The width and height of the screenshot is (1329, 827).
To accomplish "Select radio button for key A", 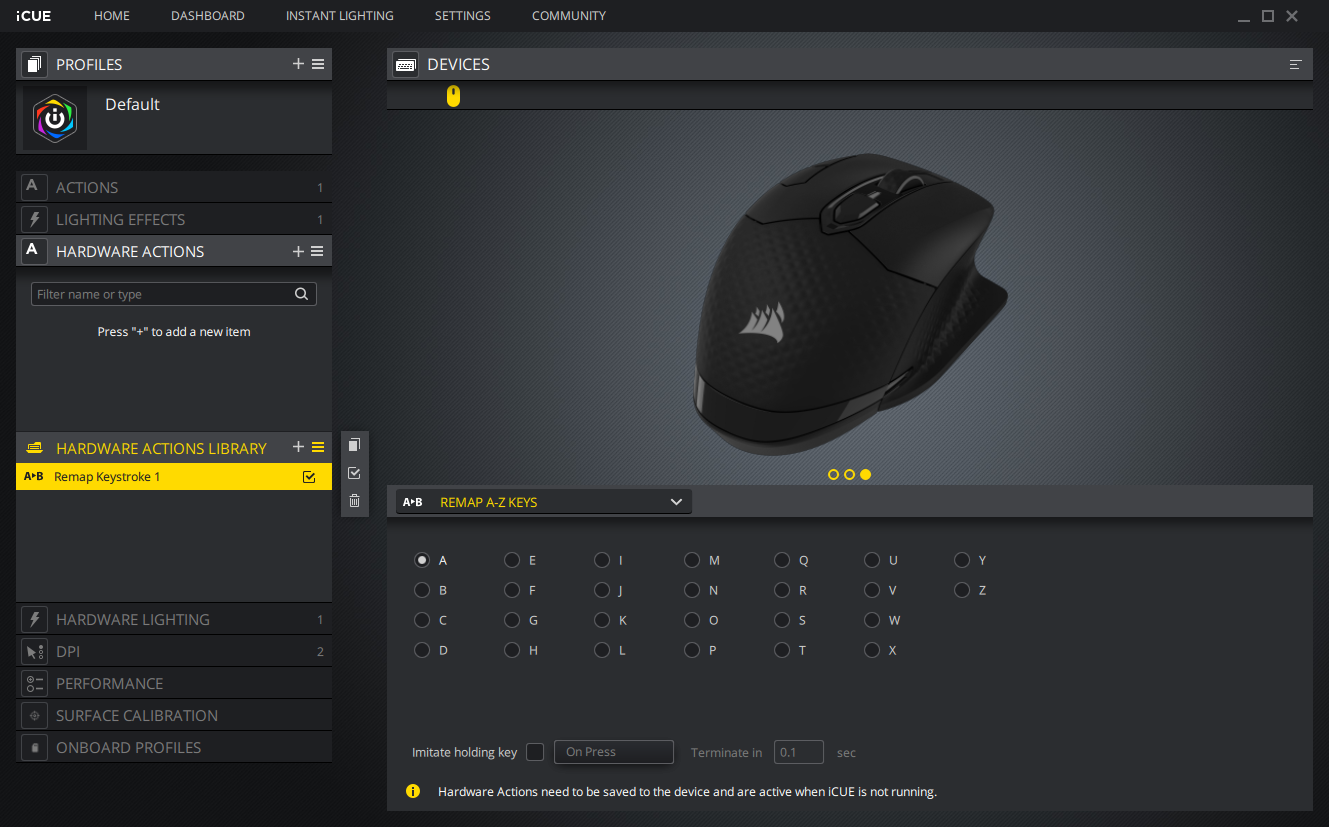I will [422, 561].
